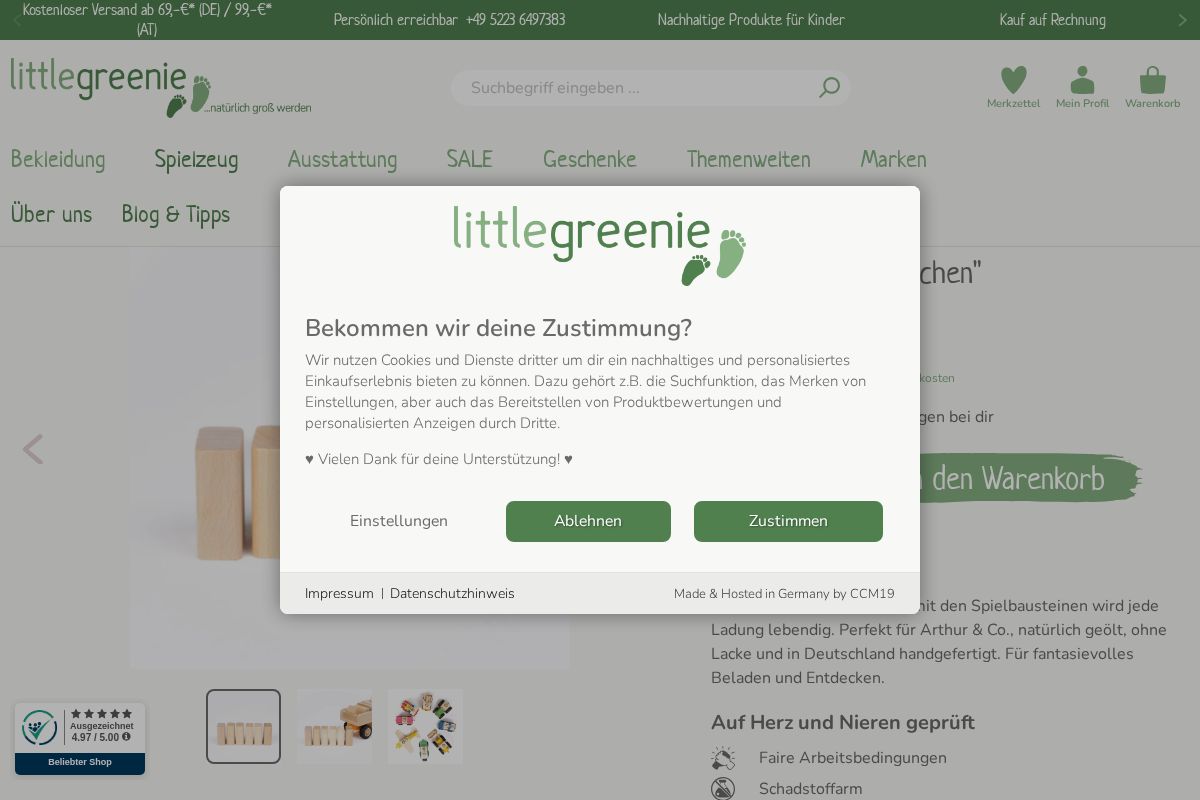The width and height of the screenshot is (1200, 800).
Task: Decline cookies with Ablehnen button
Action: [x=588, y=521]
